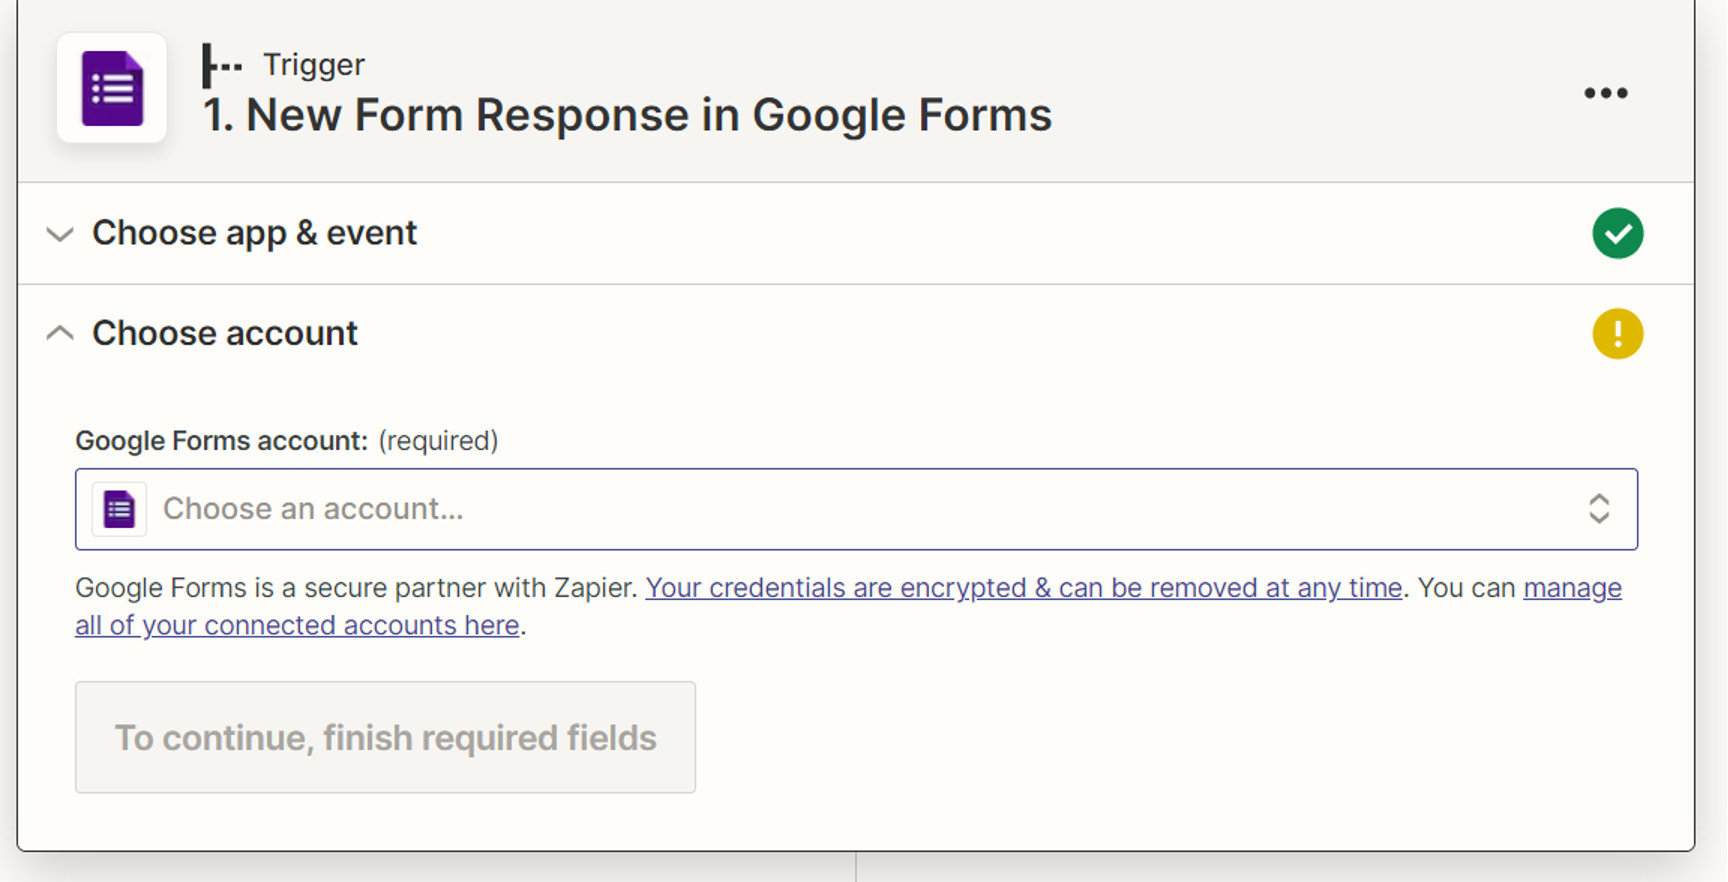Click the large Google Forms app icon
This screenshot has height=882, width=1728.
click(x=112, y=88)
